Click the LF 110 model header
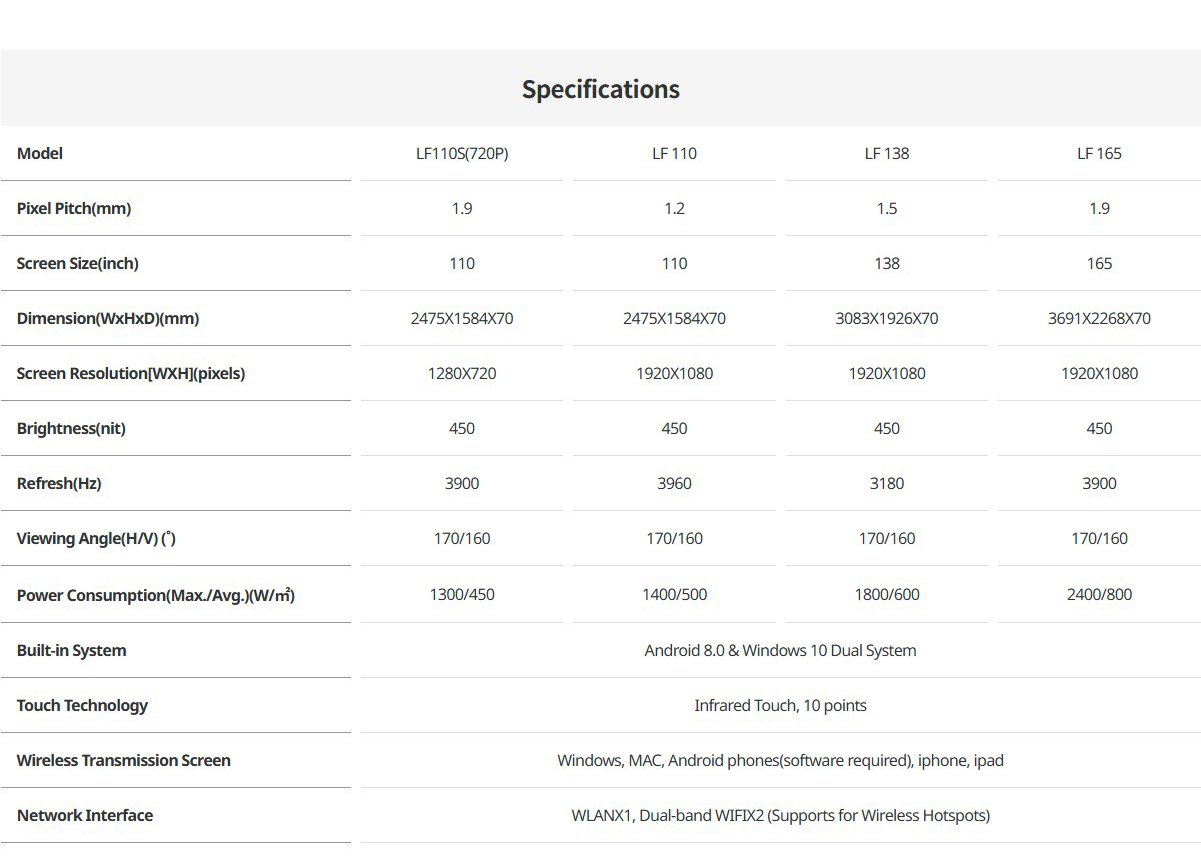Screen dimensions: 1201x866 pyautogui.click(x=674, y=153)
